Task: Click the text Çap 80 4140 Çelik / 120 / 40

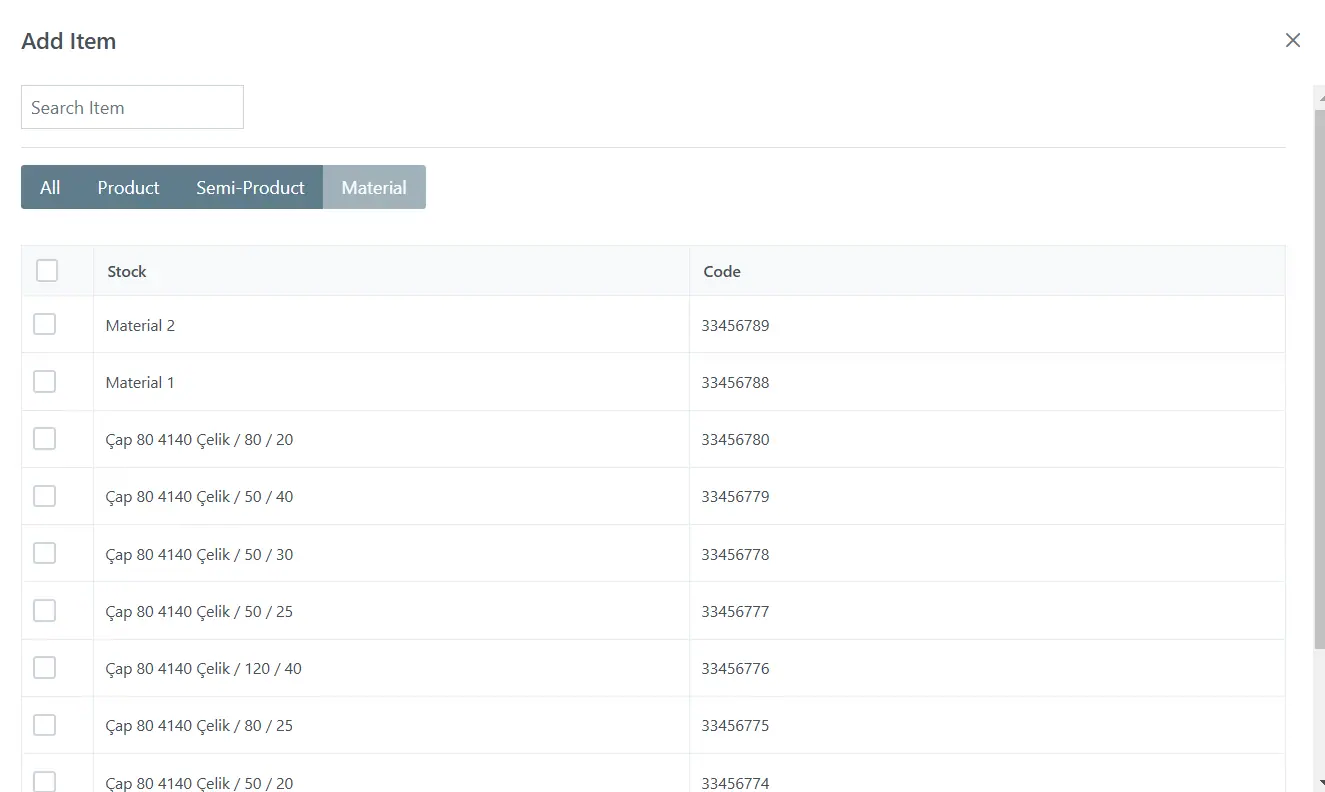Action: click(203, 668)
